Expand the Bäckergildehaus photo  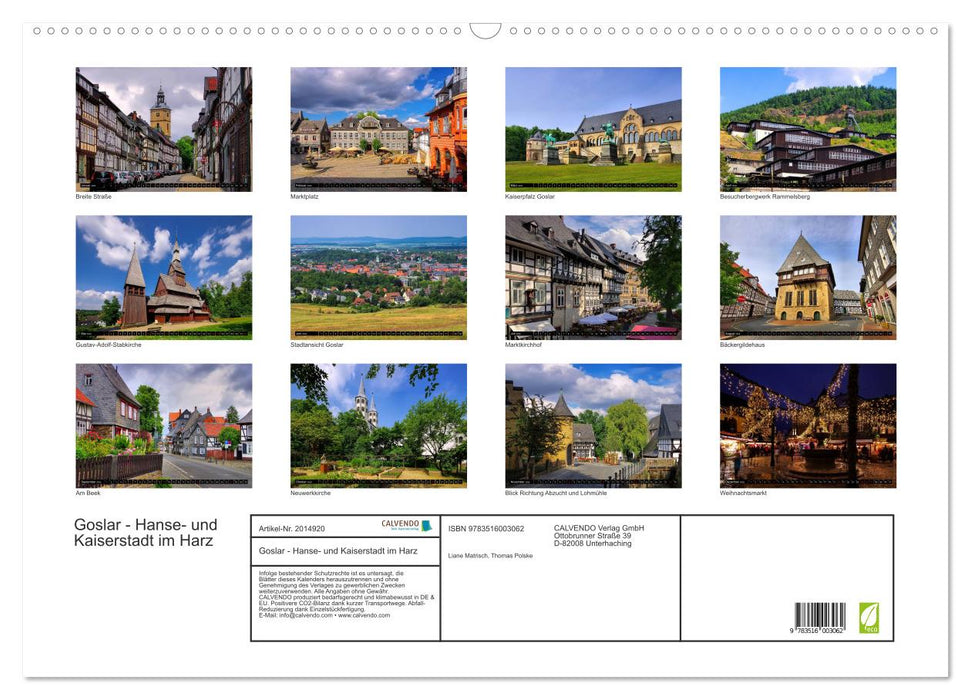807,277
